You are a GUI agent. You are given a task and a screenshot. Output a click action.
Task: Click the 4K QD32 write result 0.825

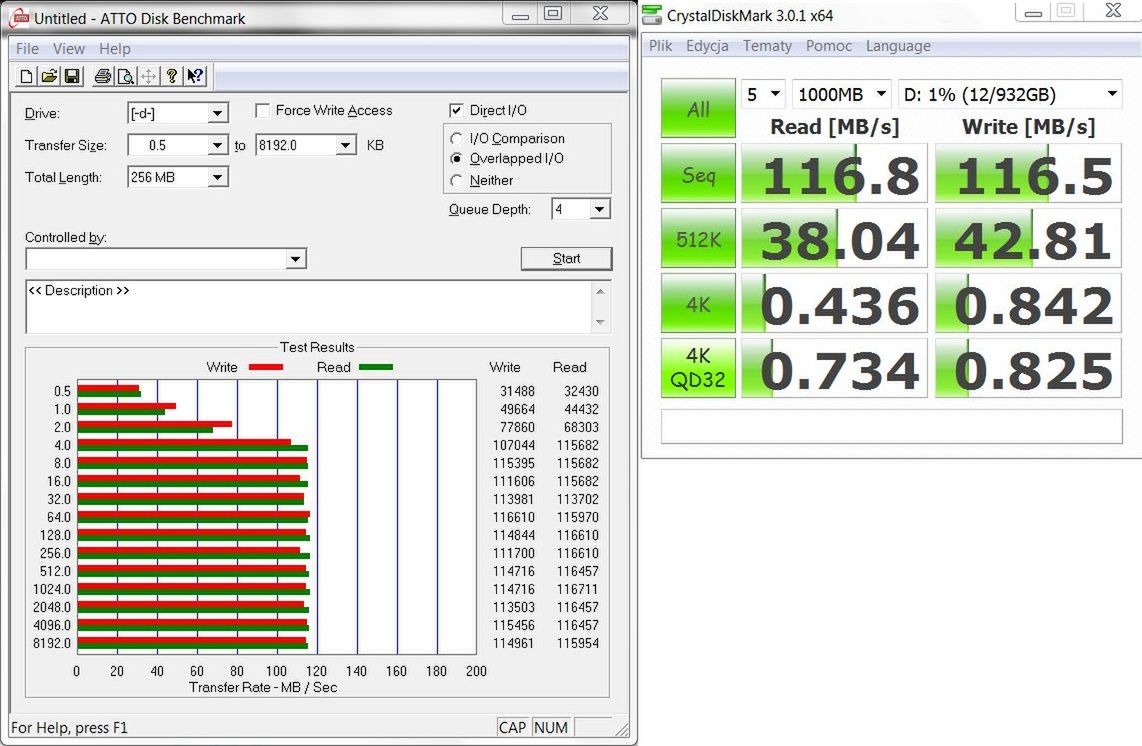point(1028,368)
